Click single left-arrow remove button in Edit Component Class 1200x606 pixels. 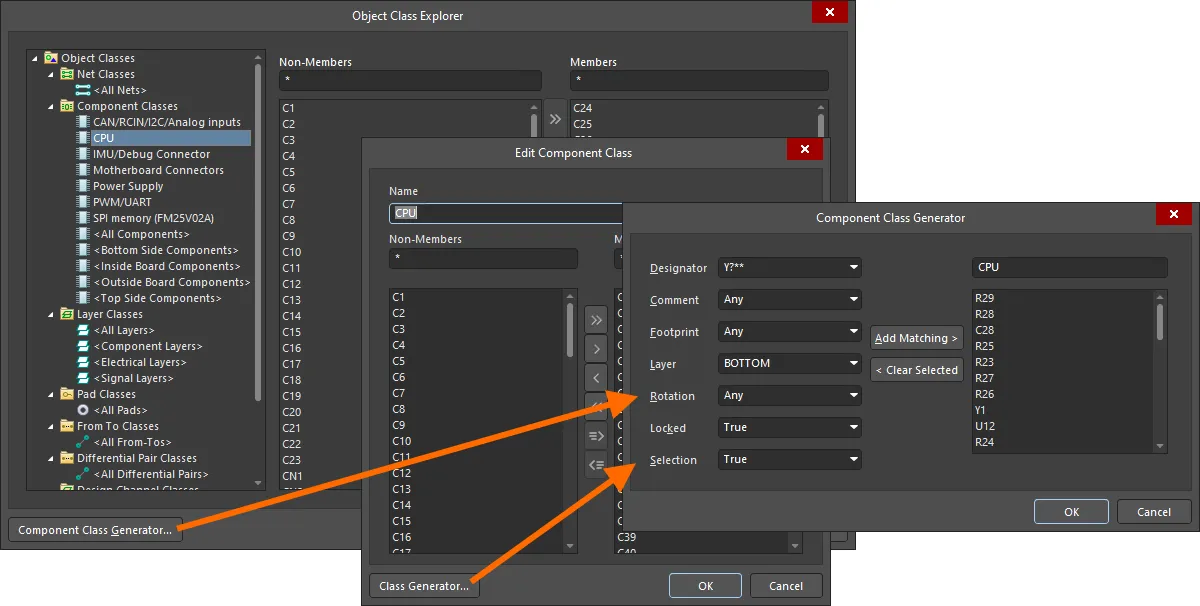(597, 378)
